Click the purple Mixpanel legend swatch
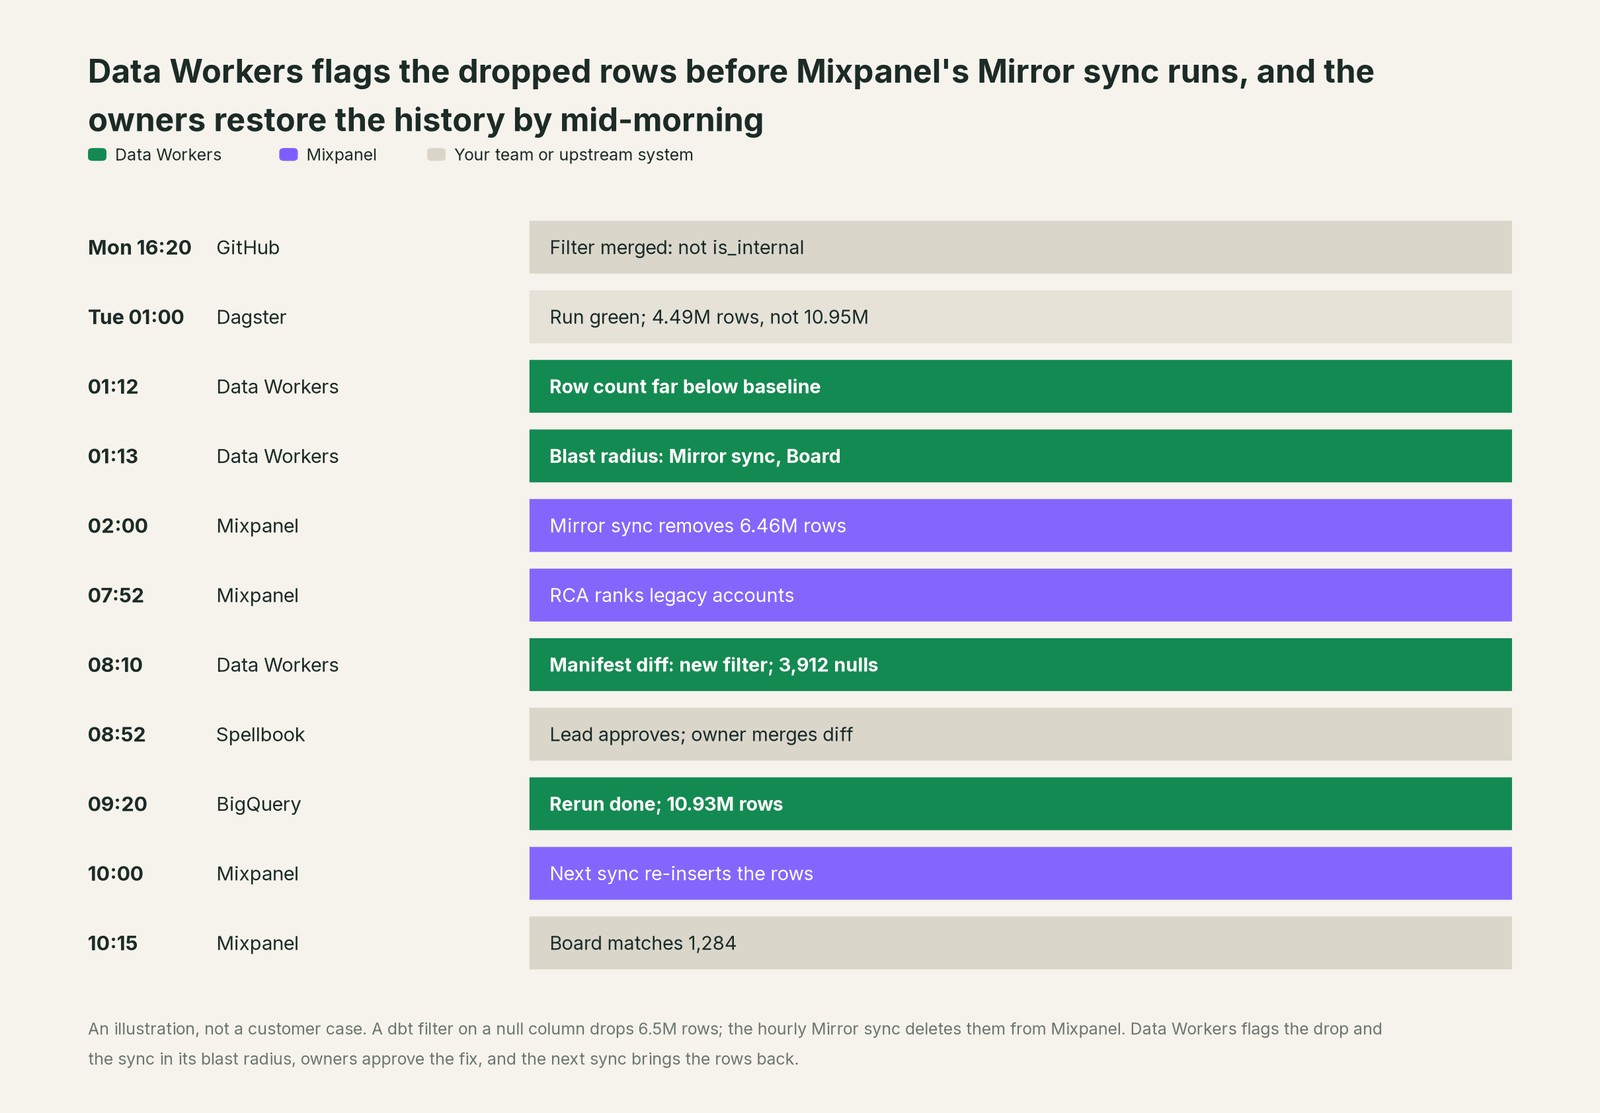Image resolution: width=1600 pixels, height=1113 pixels. pyautogui.click(x=288, y=155)
